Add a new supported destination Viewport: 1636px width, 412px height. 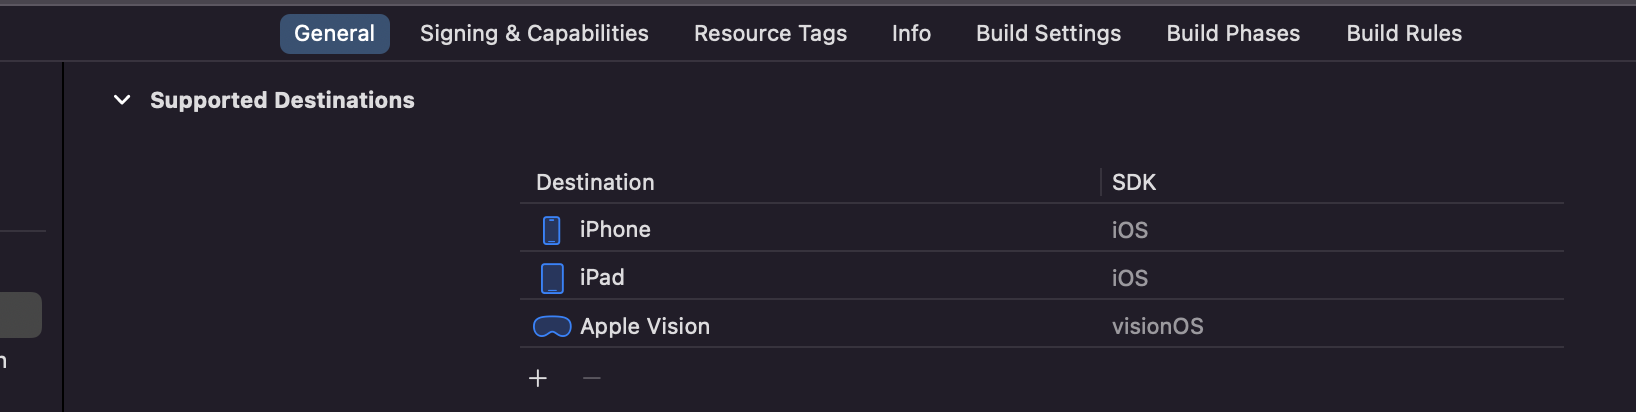tap(538, 378)
